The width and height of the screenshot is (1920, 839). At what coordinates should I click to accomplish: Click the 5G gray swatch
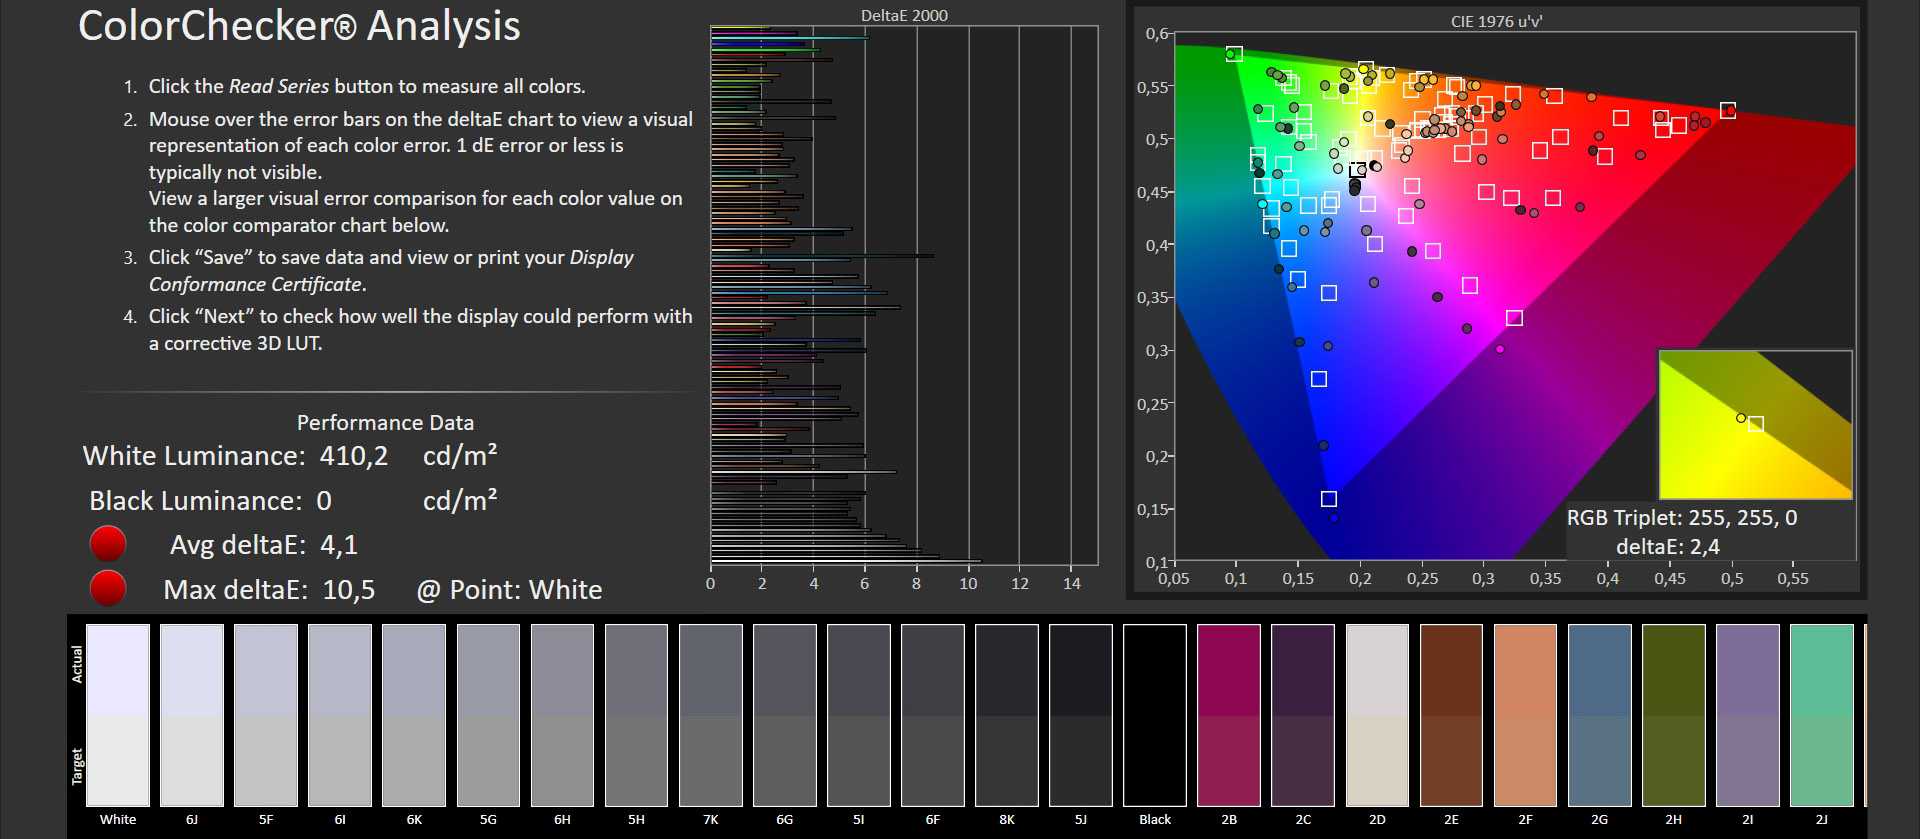pyautogui.click(x=488, y=715)
